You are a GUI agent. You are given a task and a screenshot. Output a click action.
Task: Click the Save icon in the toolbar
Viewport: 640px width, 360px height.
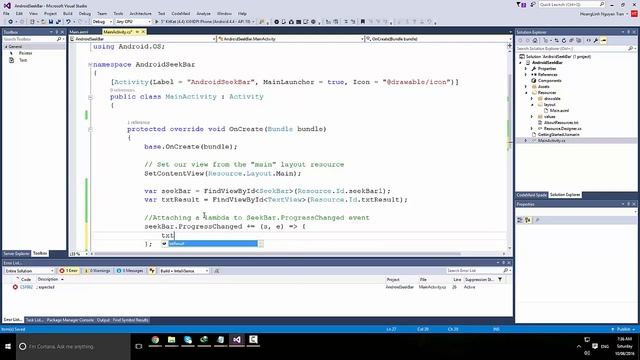point(51,22)
